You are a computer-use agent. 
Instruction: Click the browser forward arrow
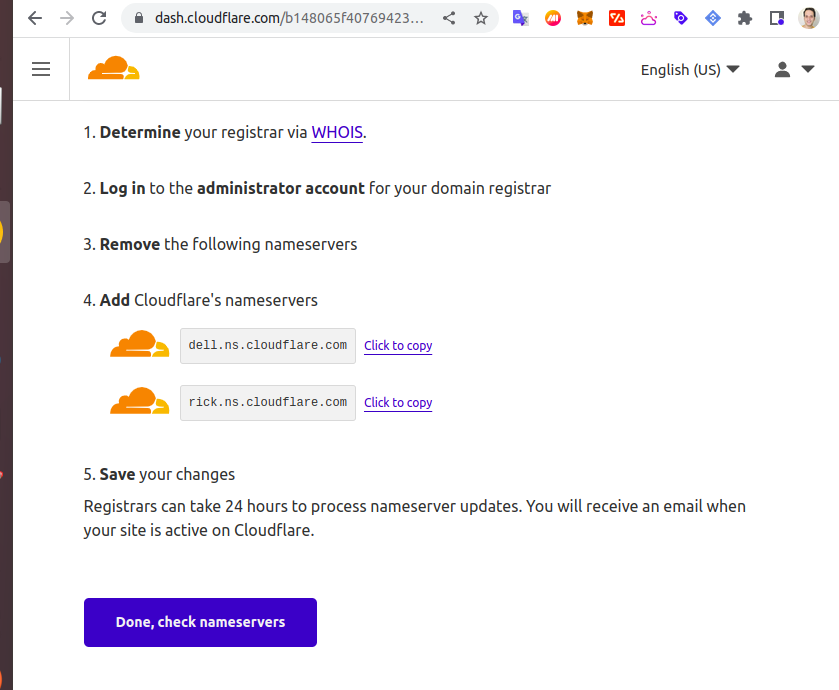(x=67, y=18)
